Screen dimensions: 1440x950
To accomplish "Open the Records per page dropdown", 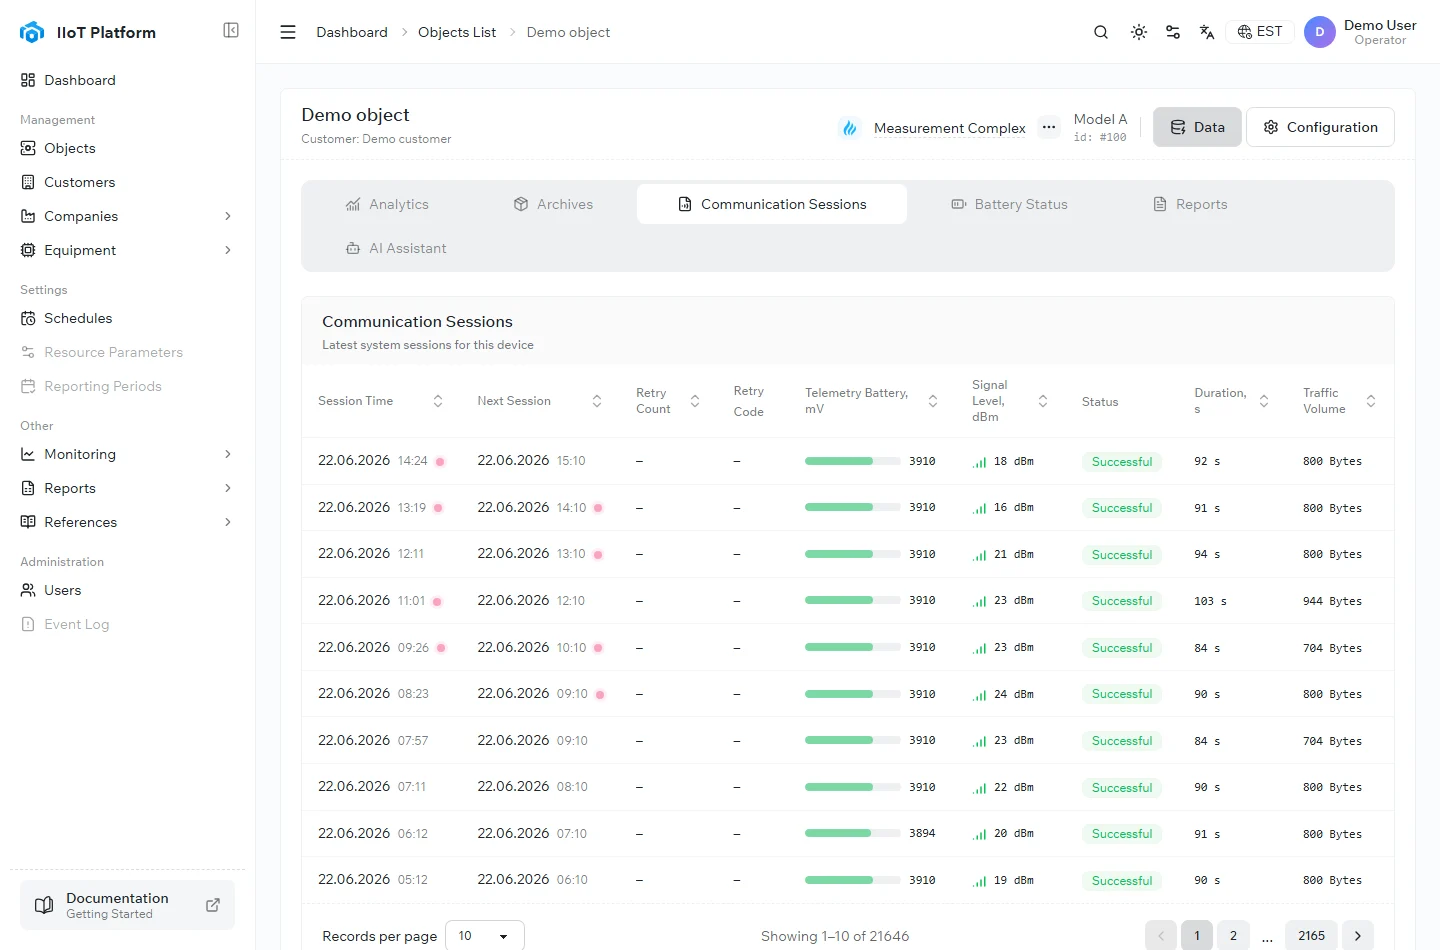I will [x=485, y=936].
